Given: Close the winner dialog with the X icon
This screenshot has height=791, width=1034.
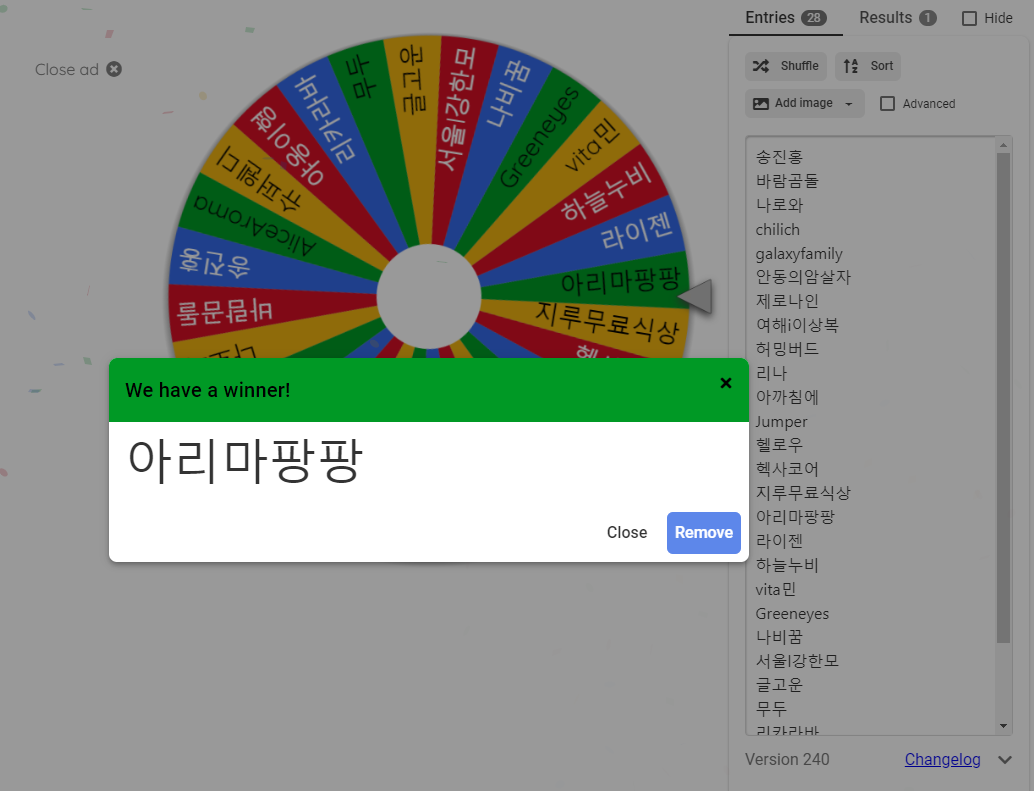Looking at the screenshot, I should tap(726, 383).
